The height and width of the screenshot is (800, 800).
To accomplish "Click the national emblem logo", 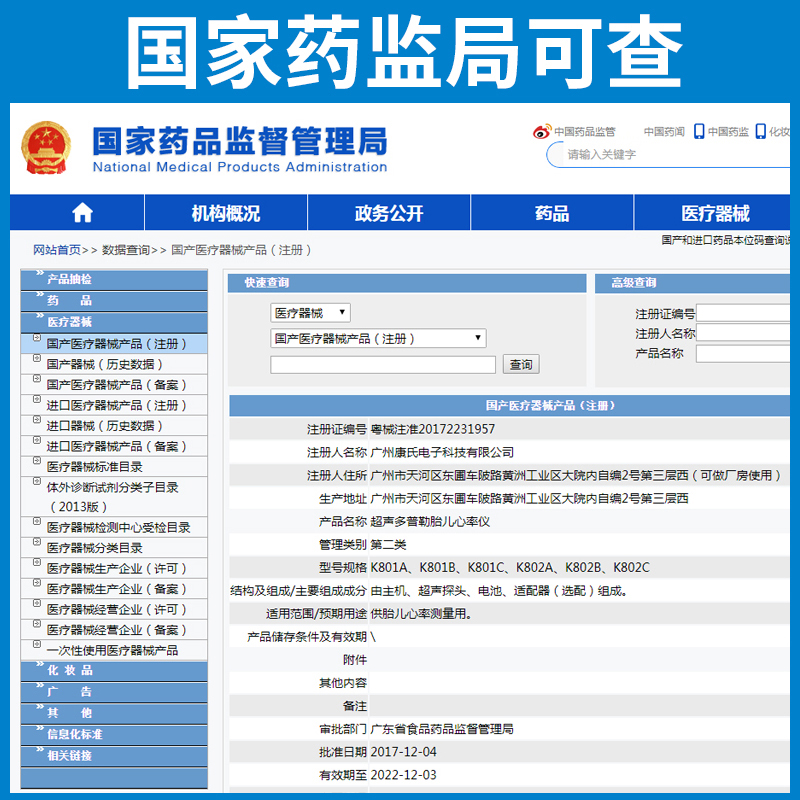I will [x=46, y=147].
